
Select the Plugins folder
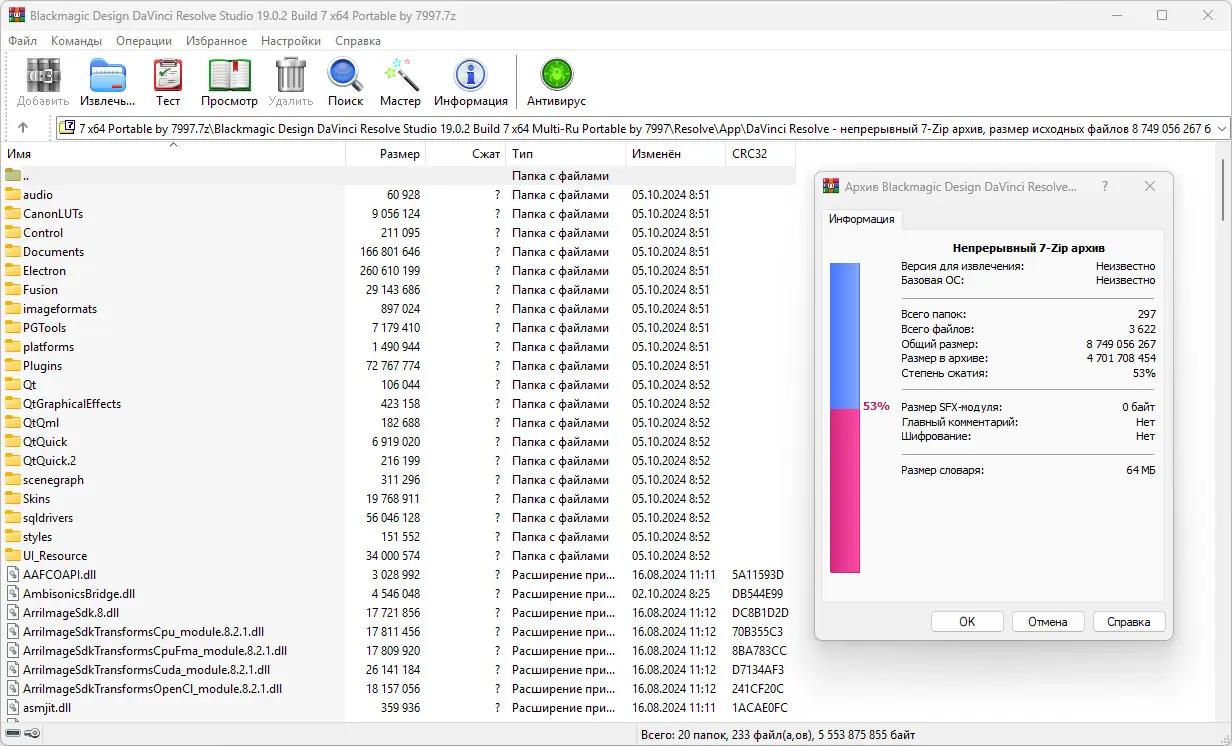point(33,366)
